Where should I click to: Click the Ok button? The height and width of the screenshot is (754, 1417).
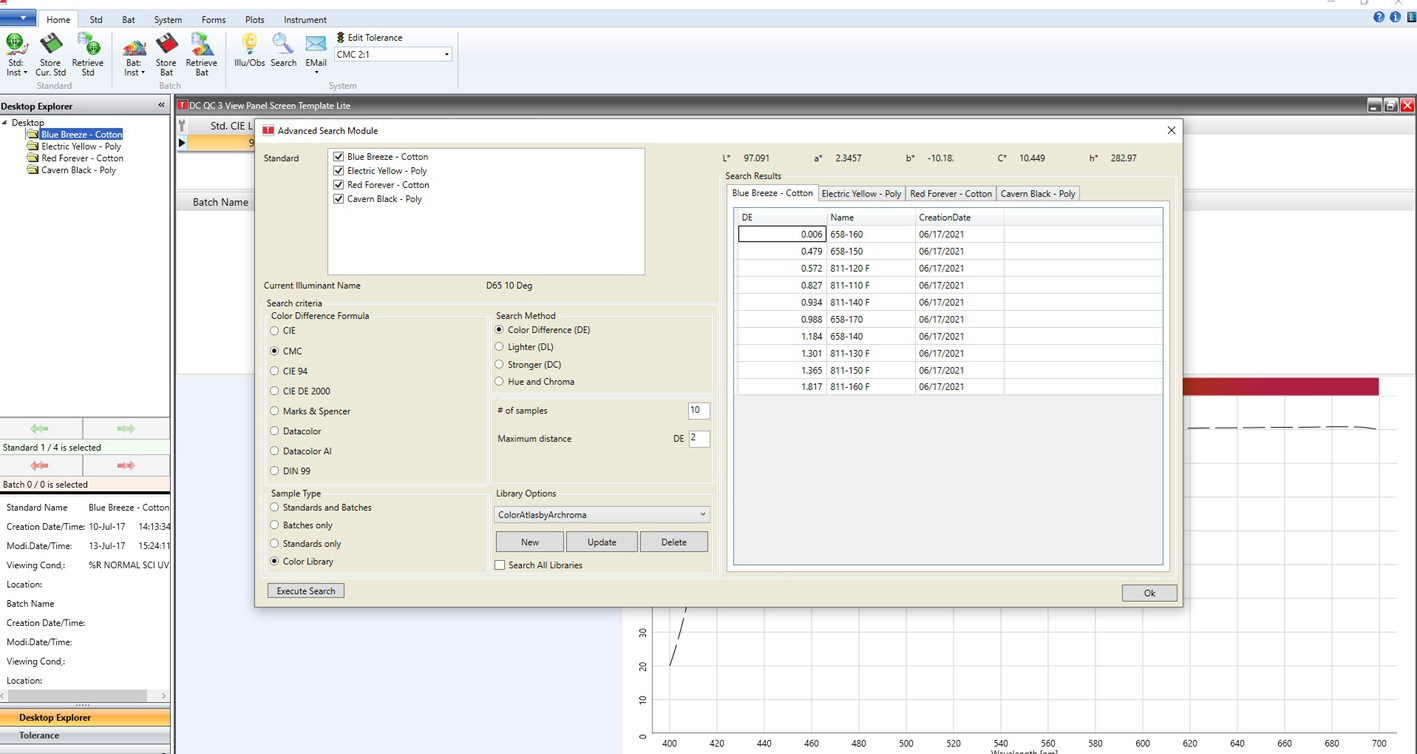pyautogui.click(x=1149, y=593)
